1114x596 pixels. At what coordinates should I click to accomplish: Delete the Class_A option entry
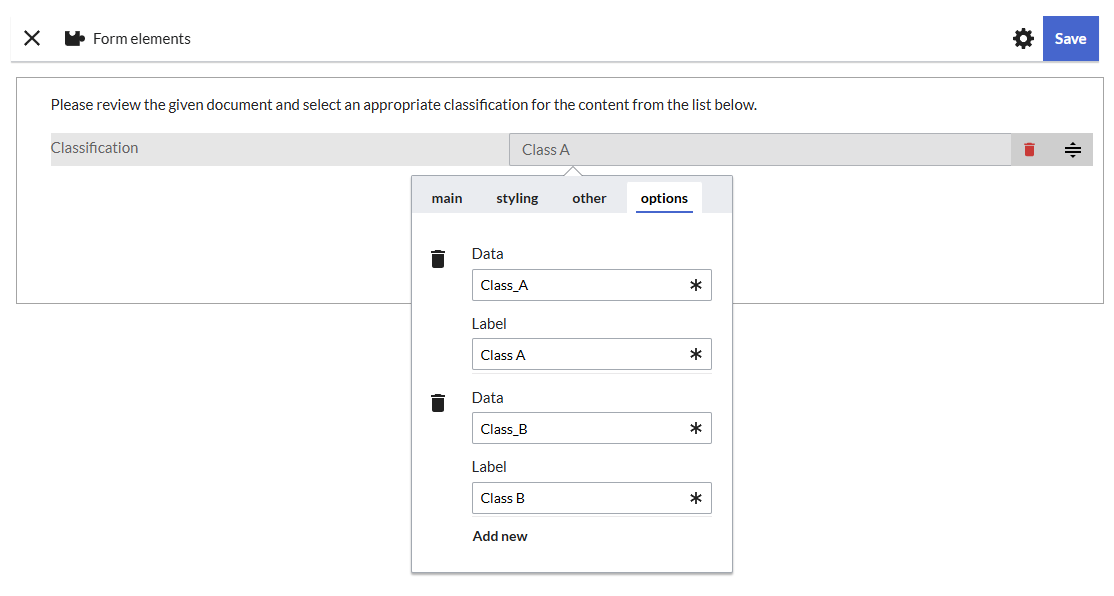point(437,259)
